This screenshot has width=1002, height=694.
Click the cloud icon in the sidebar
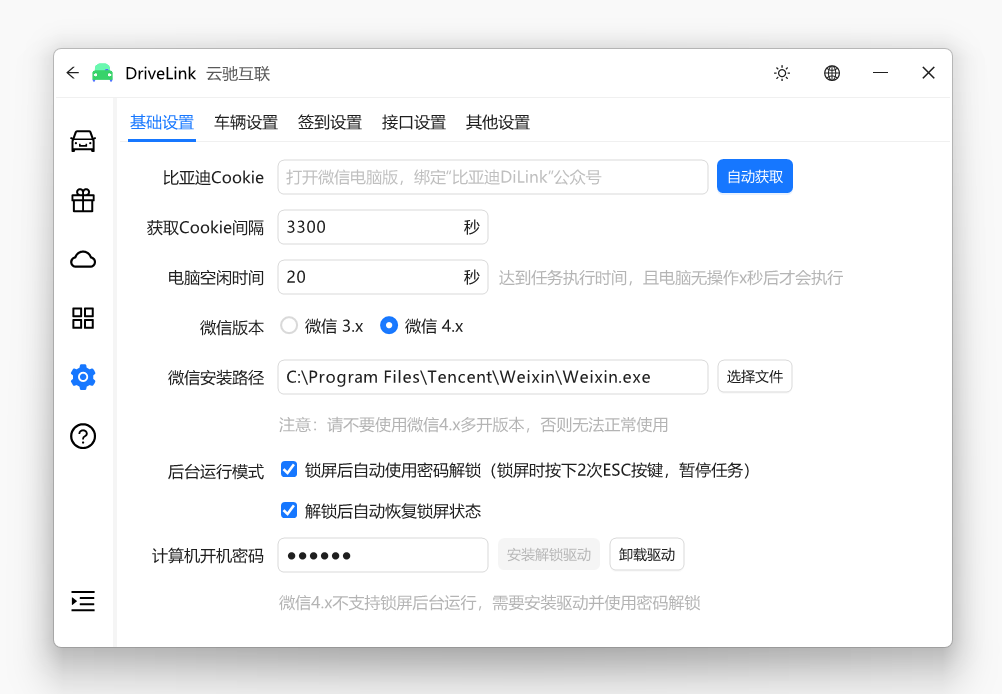click(83, 259)
